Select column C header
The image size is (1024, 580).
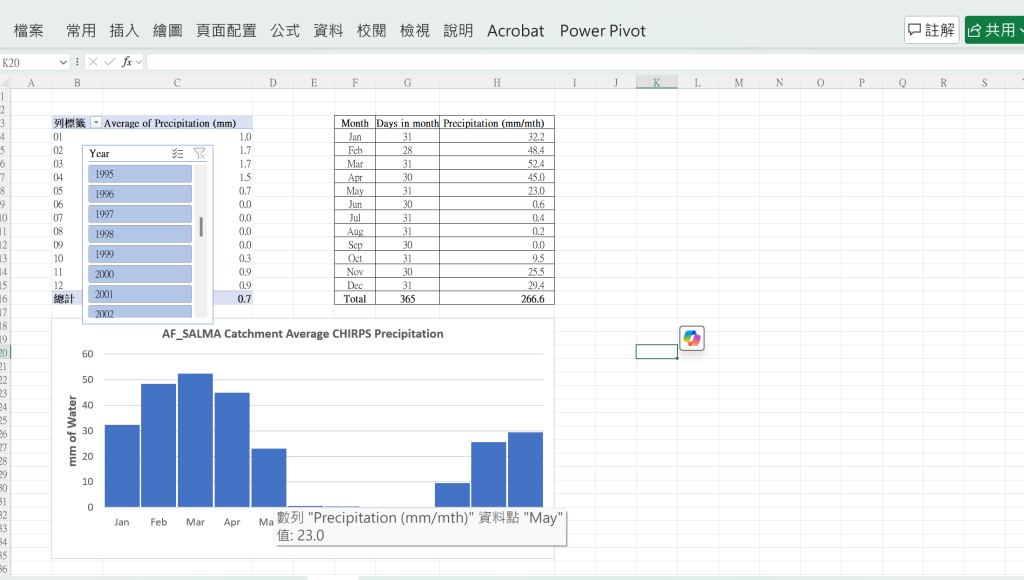click(x=177, y=82)
